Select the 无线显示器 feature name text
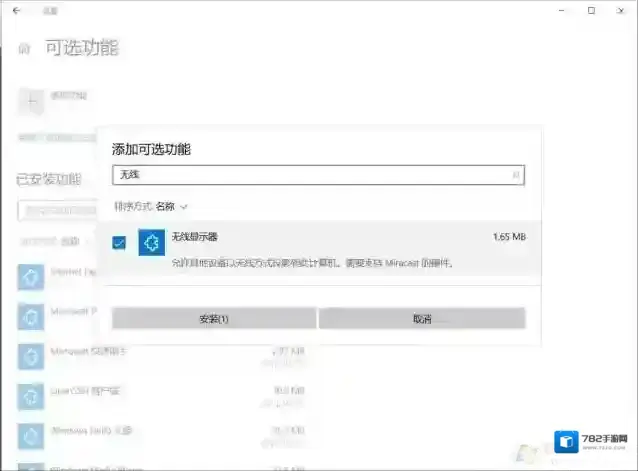The width and height of the screenshot is (638, 471). (x=194, y=237)
